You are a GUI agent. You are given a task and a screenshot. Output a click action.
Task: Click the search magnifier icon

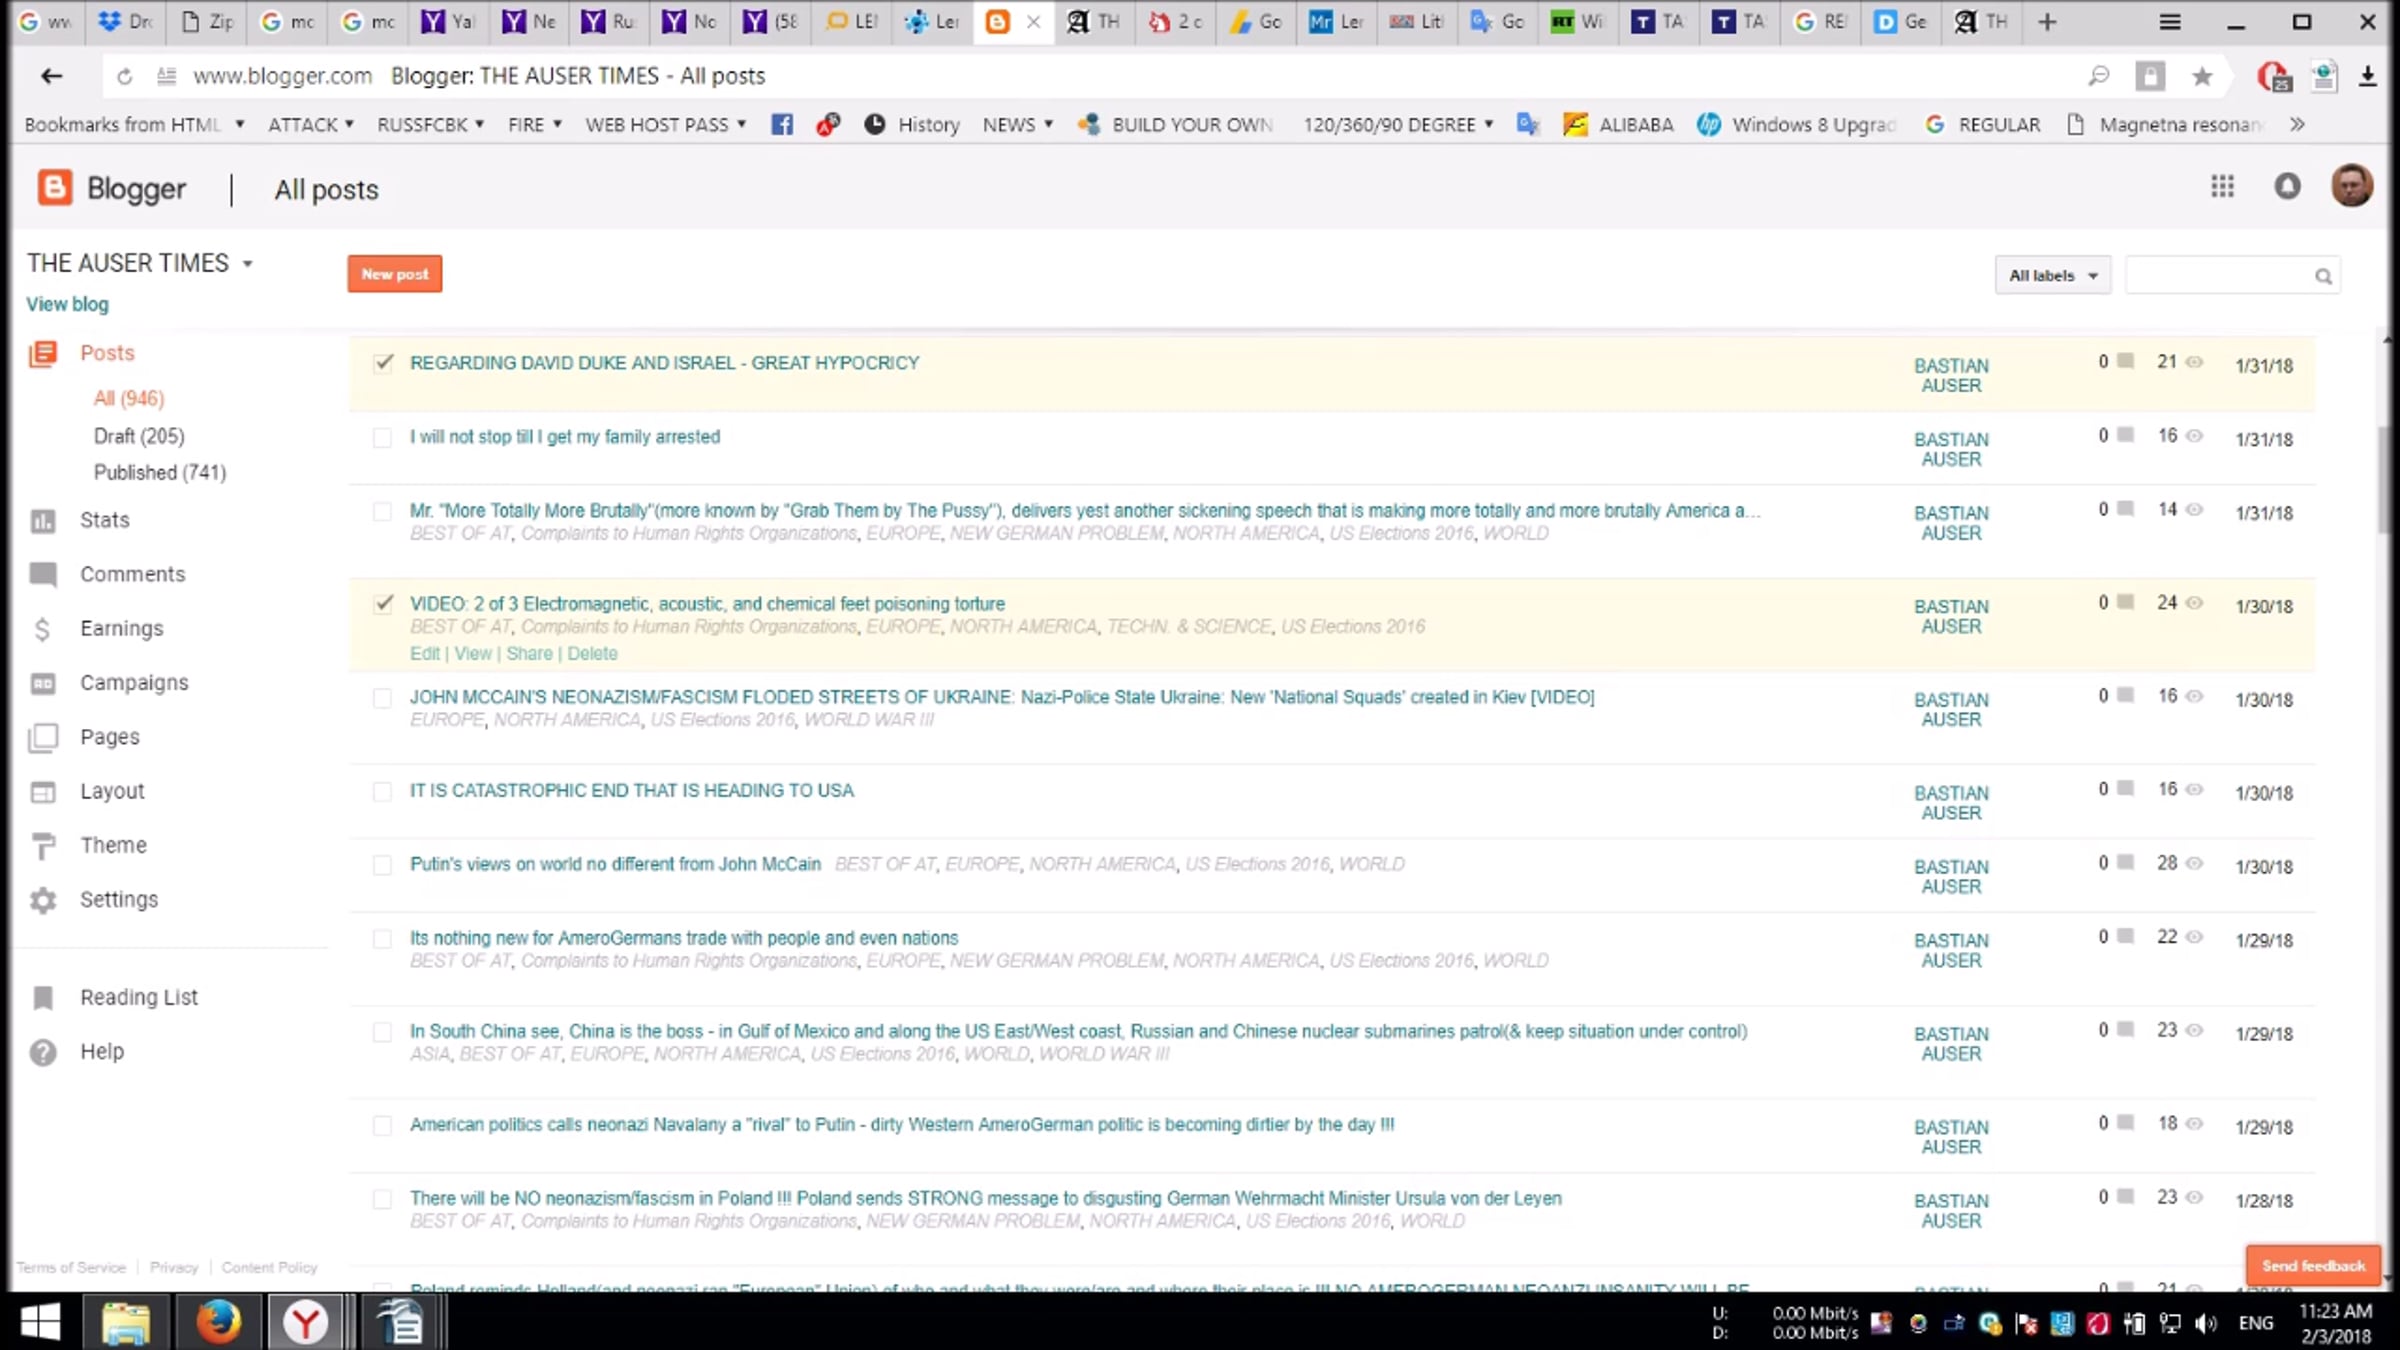point(2323,277)
